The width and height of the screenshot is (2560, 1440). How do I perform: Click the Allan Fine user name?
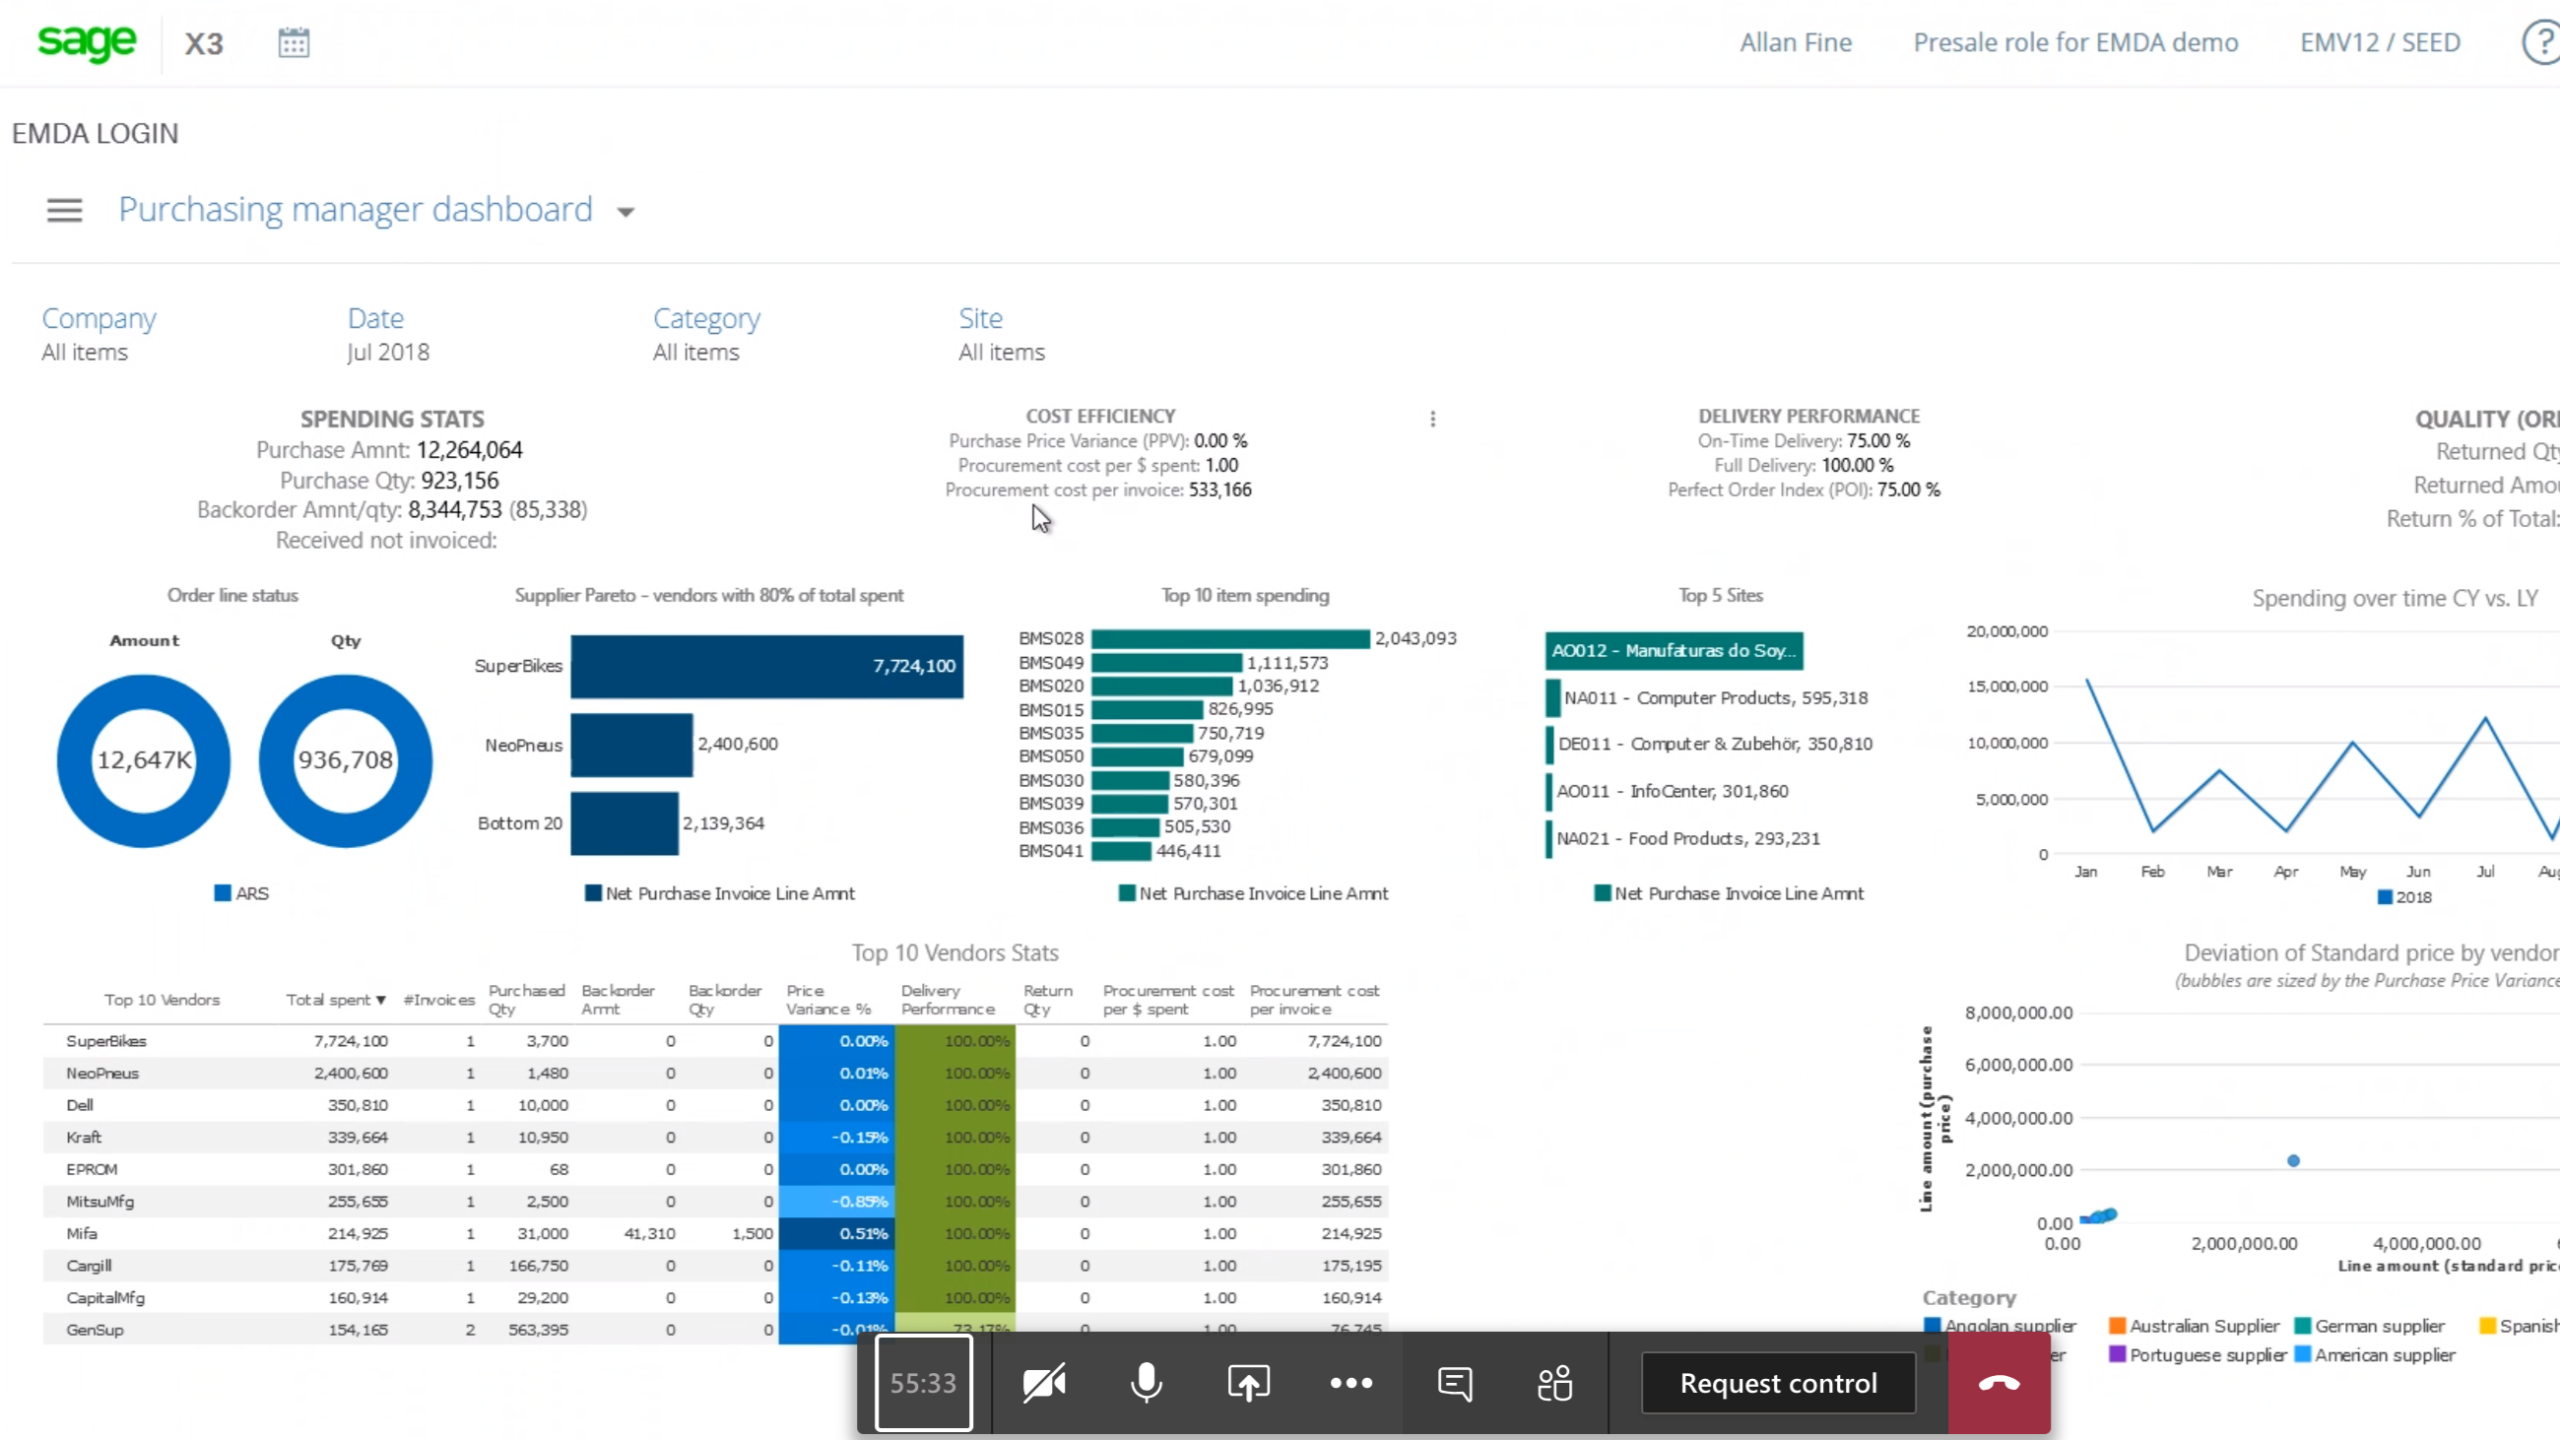tap(1796, 43)
